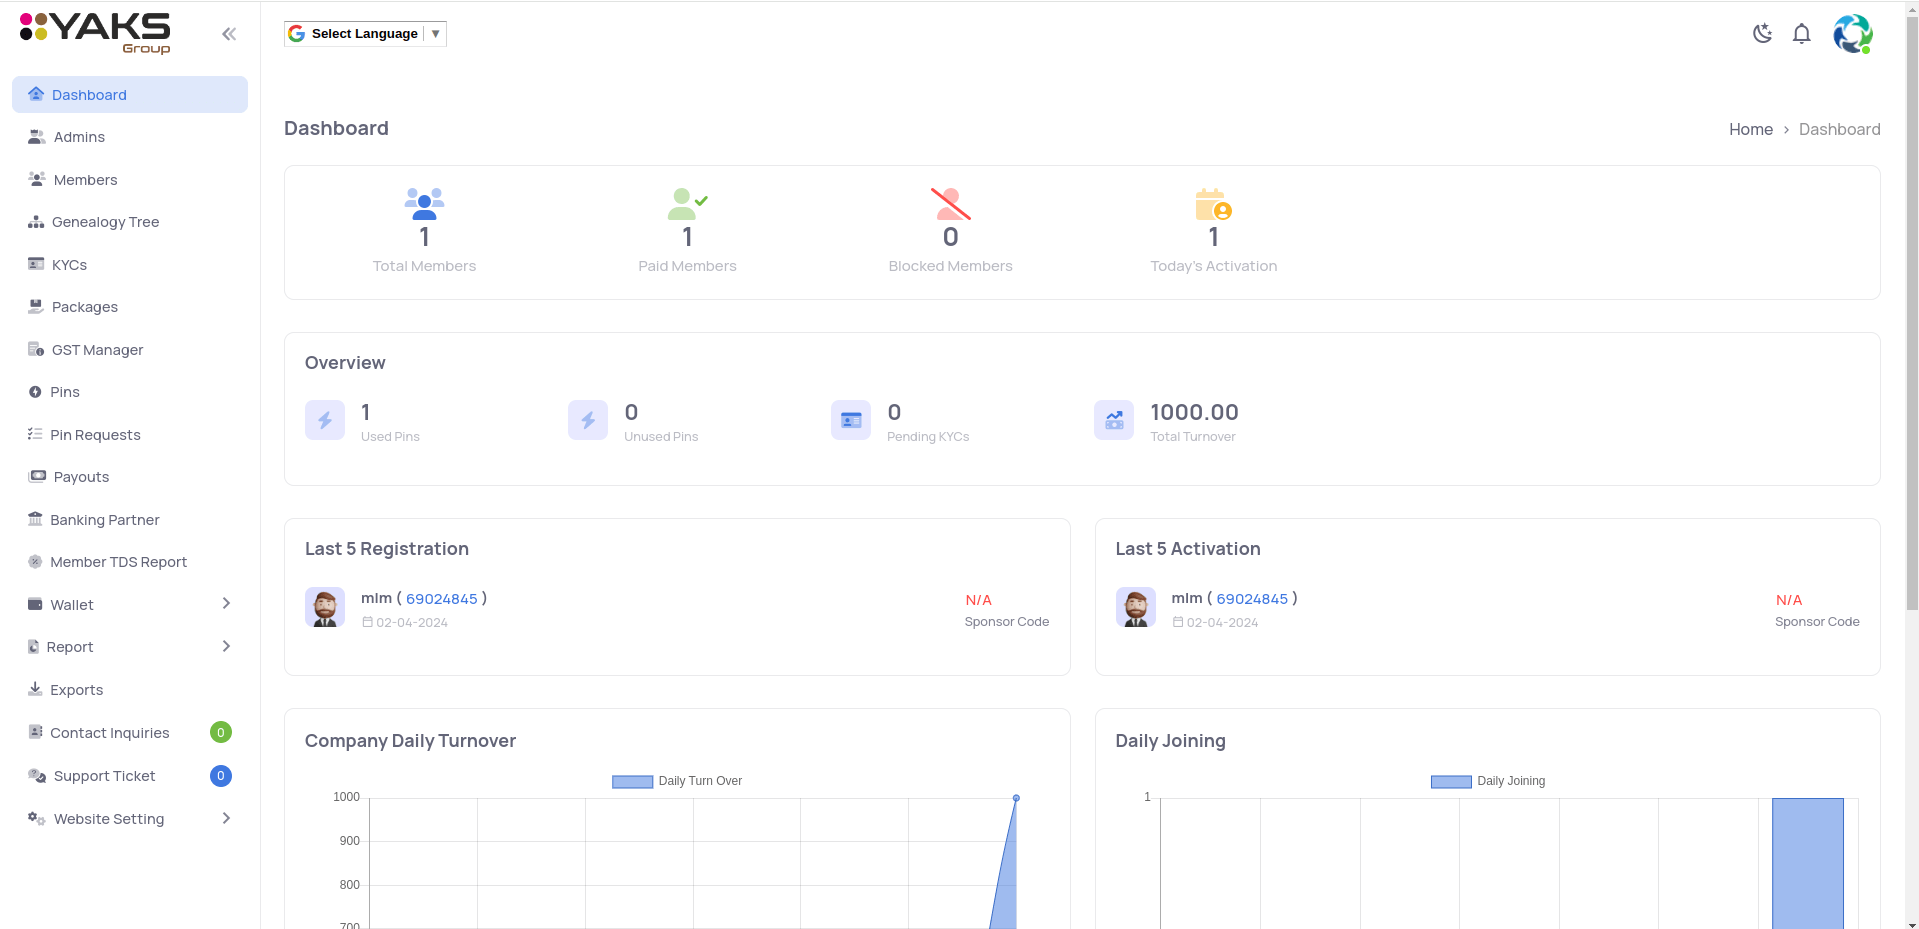1919x929 pixels.
Task: Click member avatar in Last 5 Registration
Action: tap(325, 607)
